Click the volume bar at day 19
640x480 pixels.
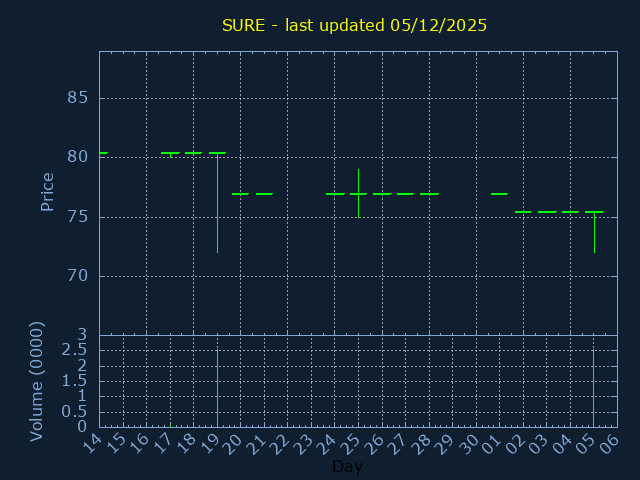click(x=217, y=387)
